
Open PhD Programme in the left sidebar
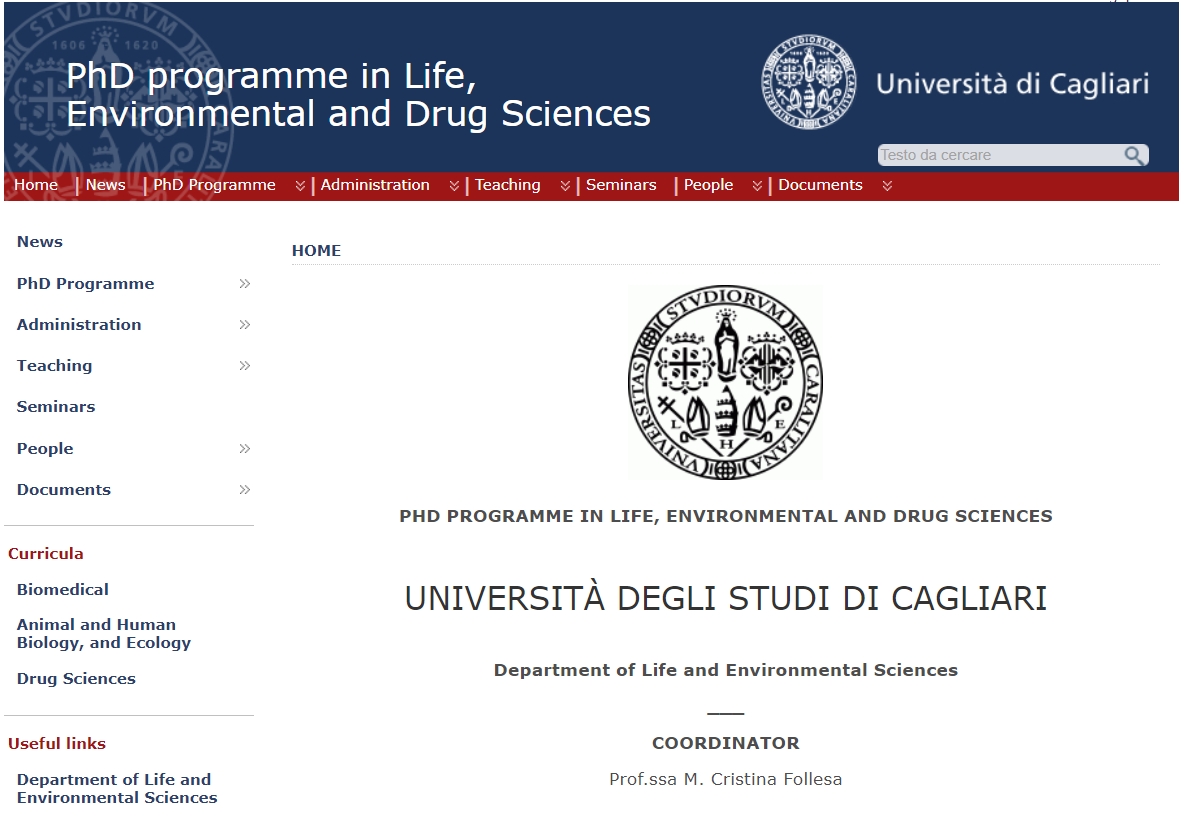tap(85, 284)
